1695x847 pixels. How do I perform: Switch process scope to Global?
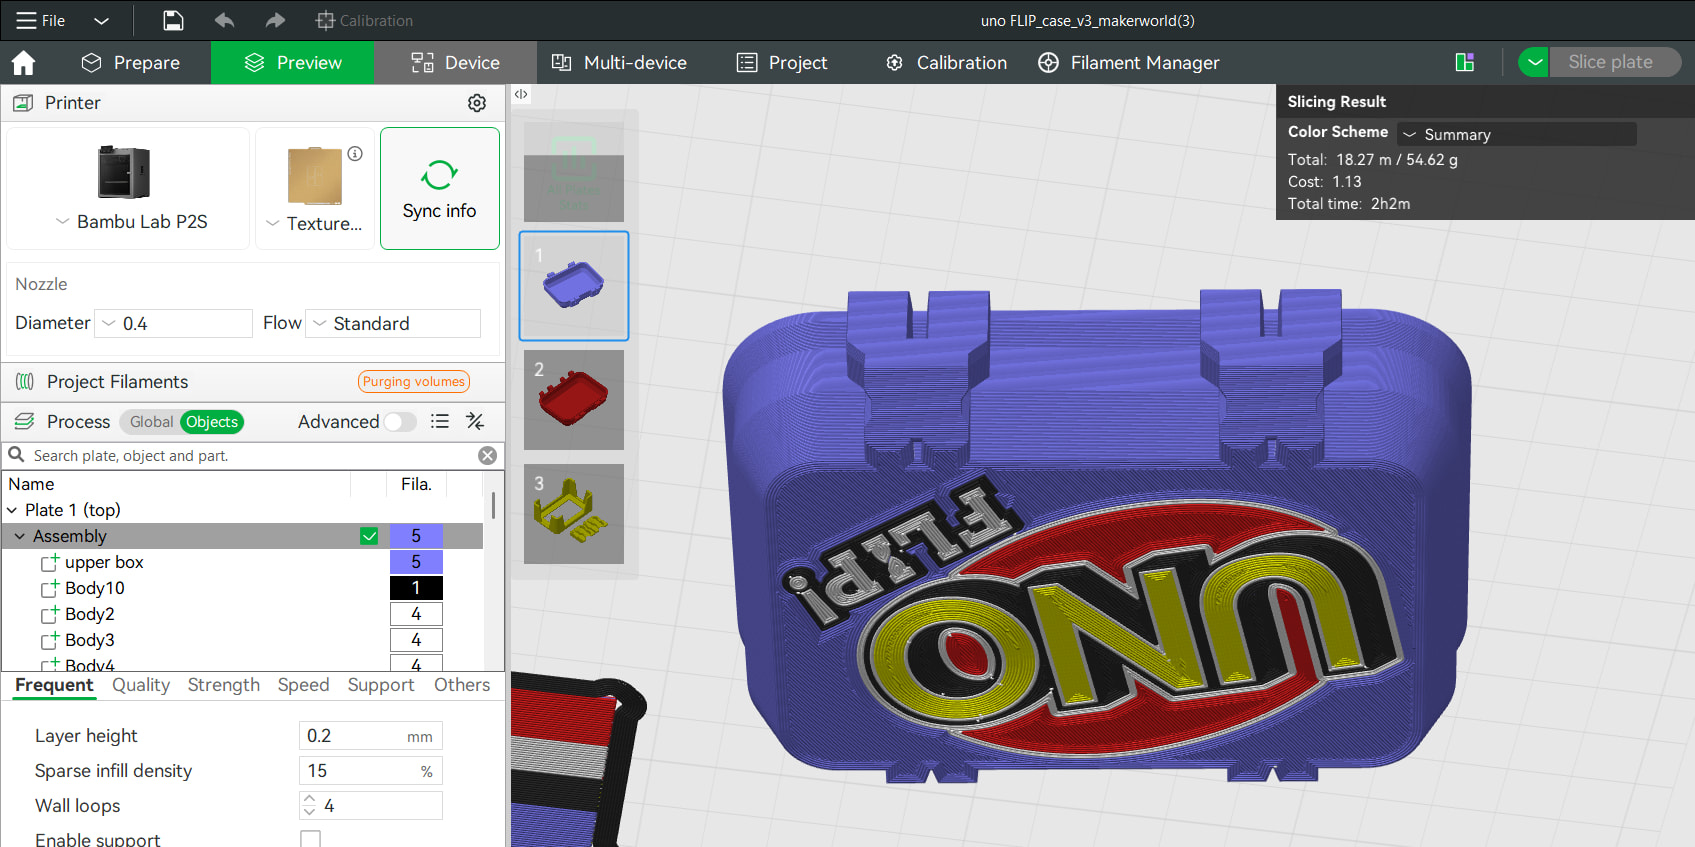151,422
